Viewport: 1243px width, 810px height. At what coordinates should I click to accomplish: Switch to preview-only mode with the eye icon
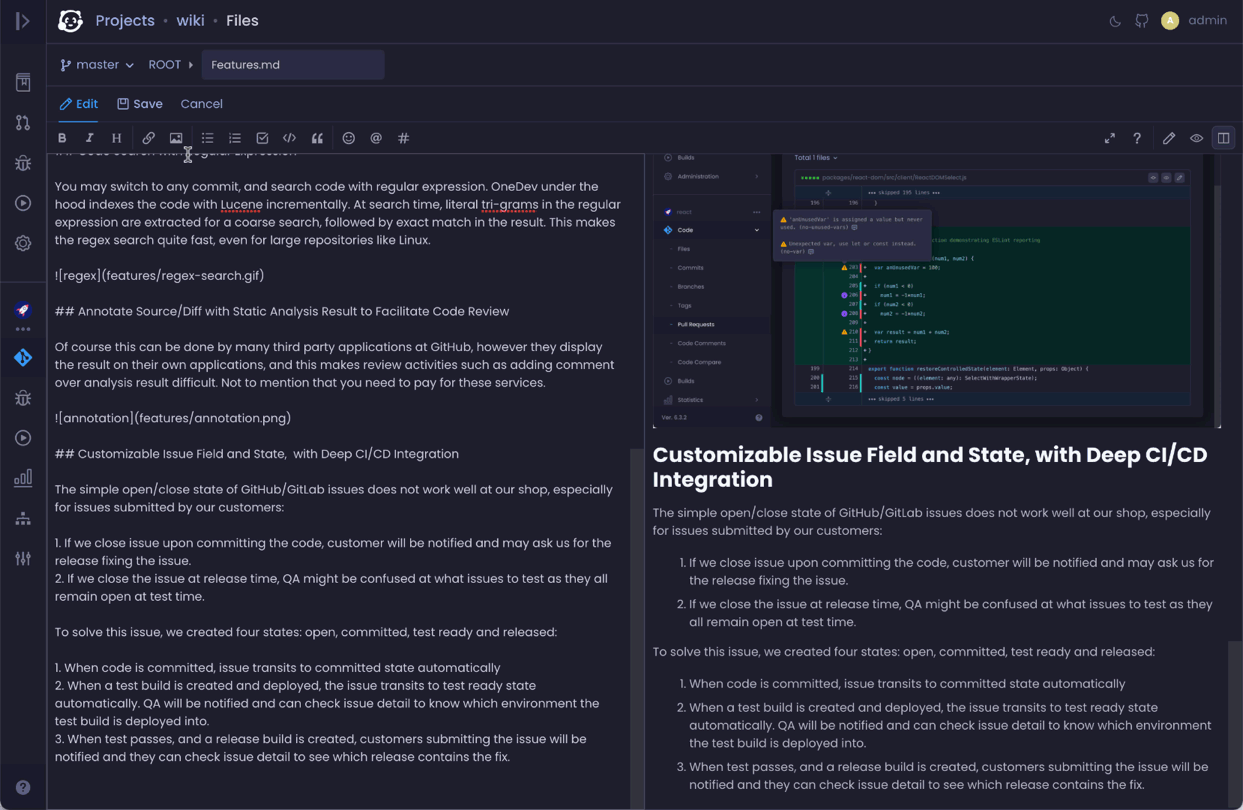[x=1196, y=138]
